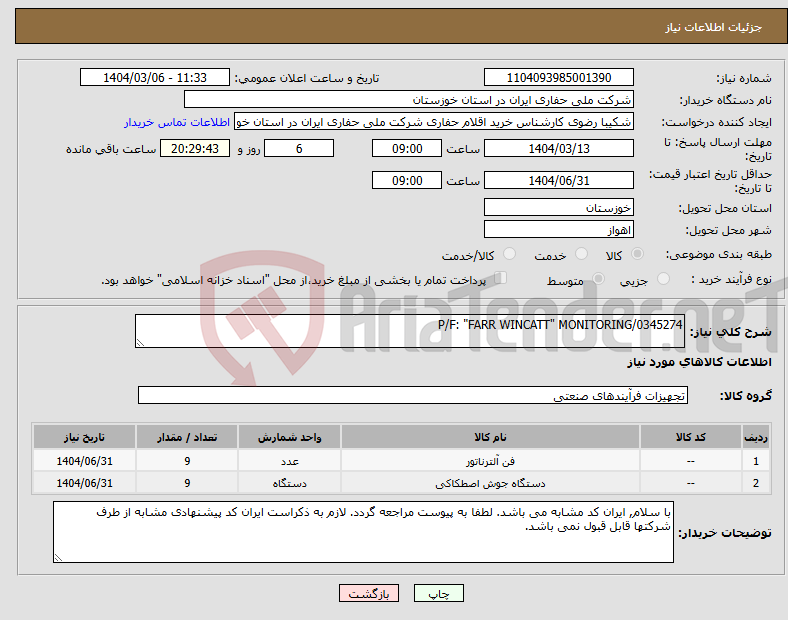This screenshot has height=620, width=788.
Task: Click the need date in فن آلترناتور row
Action: (x=84, y=461)
